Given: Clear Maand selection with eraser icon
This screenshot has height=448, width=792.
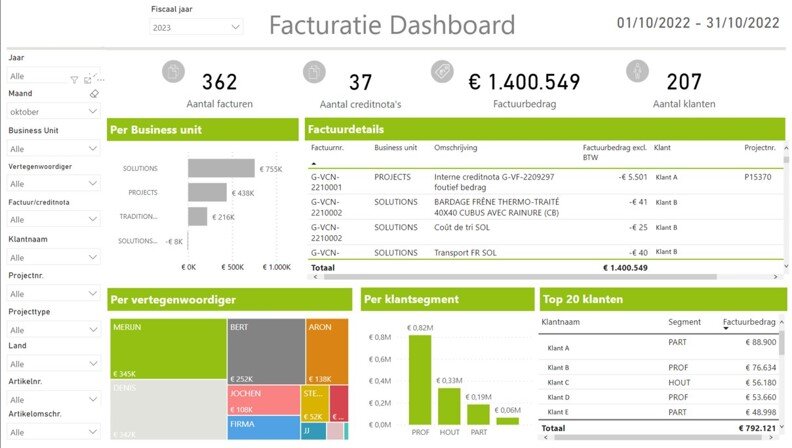Looking at the screenshot, I should (94, 94).
